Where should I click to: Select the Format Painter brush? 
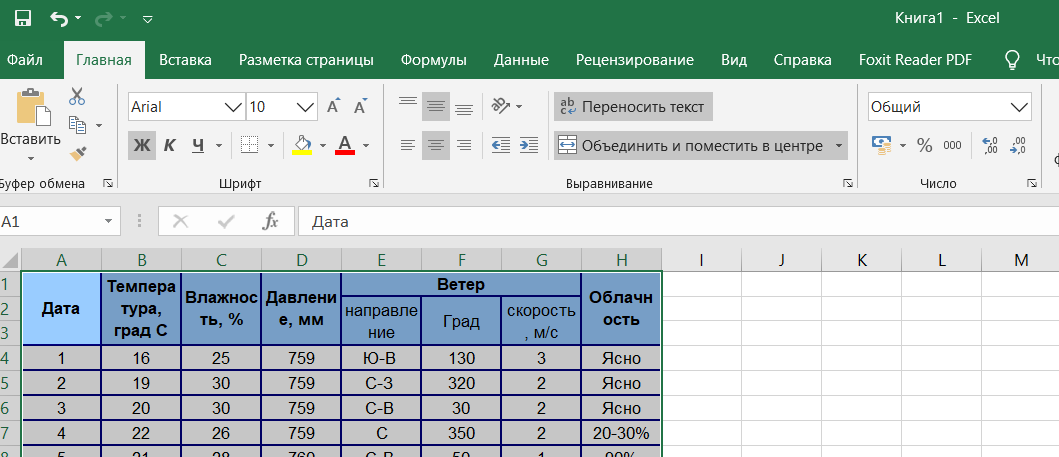click(78, 154)
